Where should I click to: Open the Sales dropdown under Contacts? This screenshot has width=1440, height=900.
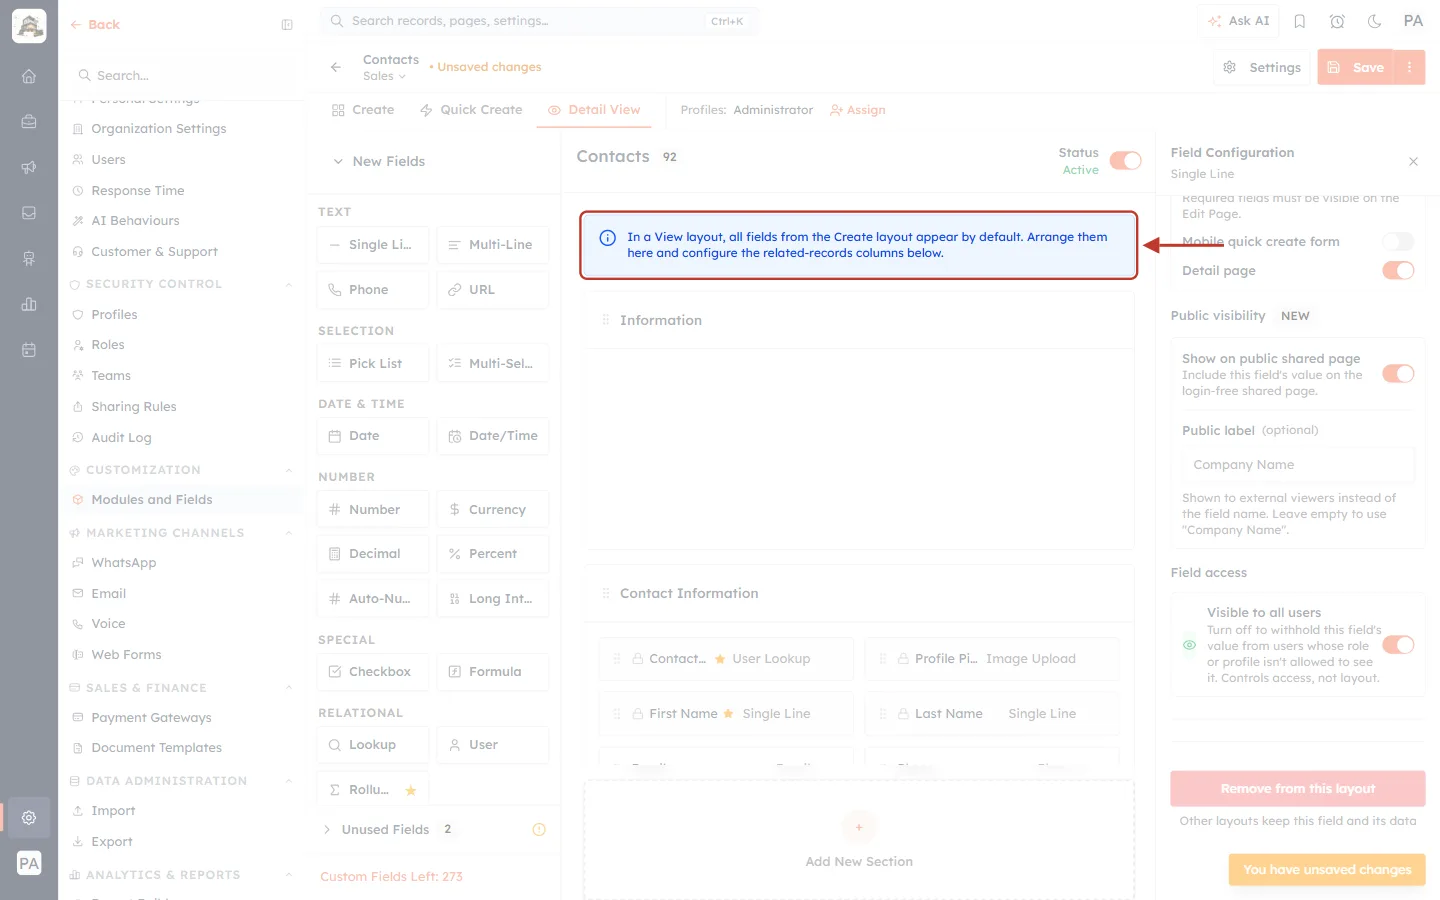tap(384, 76)
